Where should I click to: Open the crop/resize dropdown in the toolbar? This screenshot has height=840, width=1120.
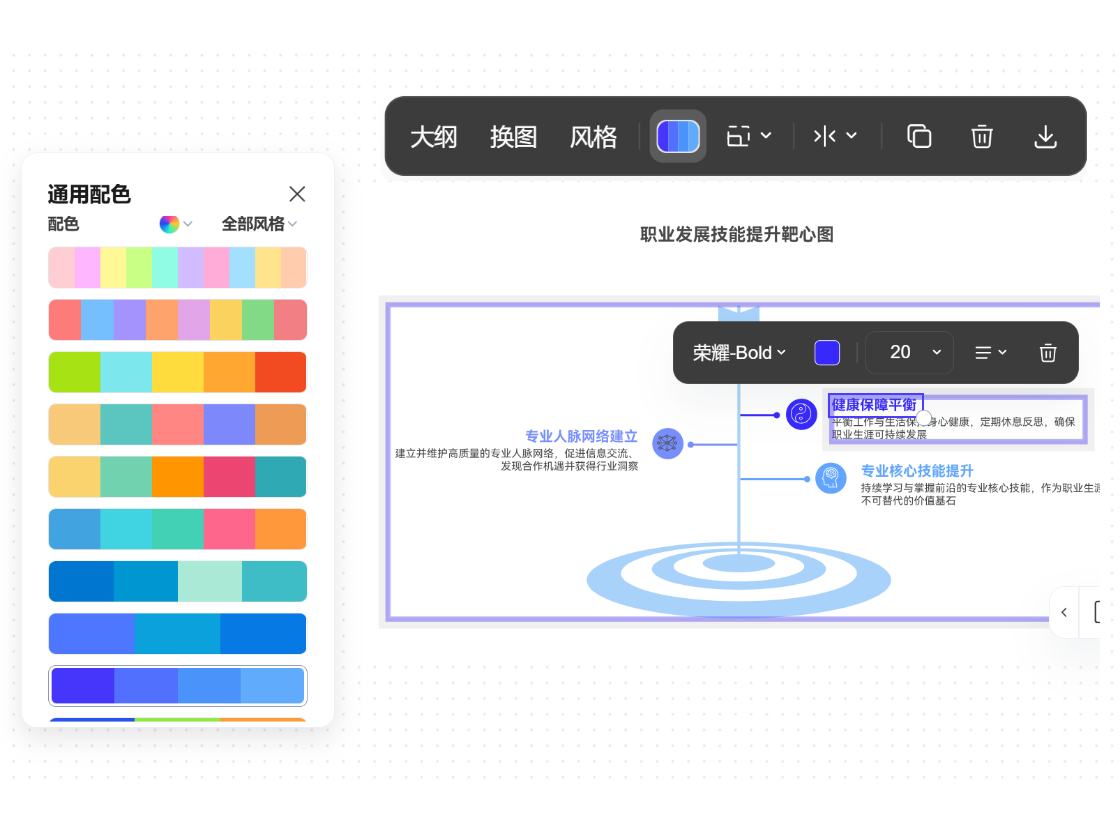point(748,135)
